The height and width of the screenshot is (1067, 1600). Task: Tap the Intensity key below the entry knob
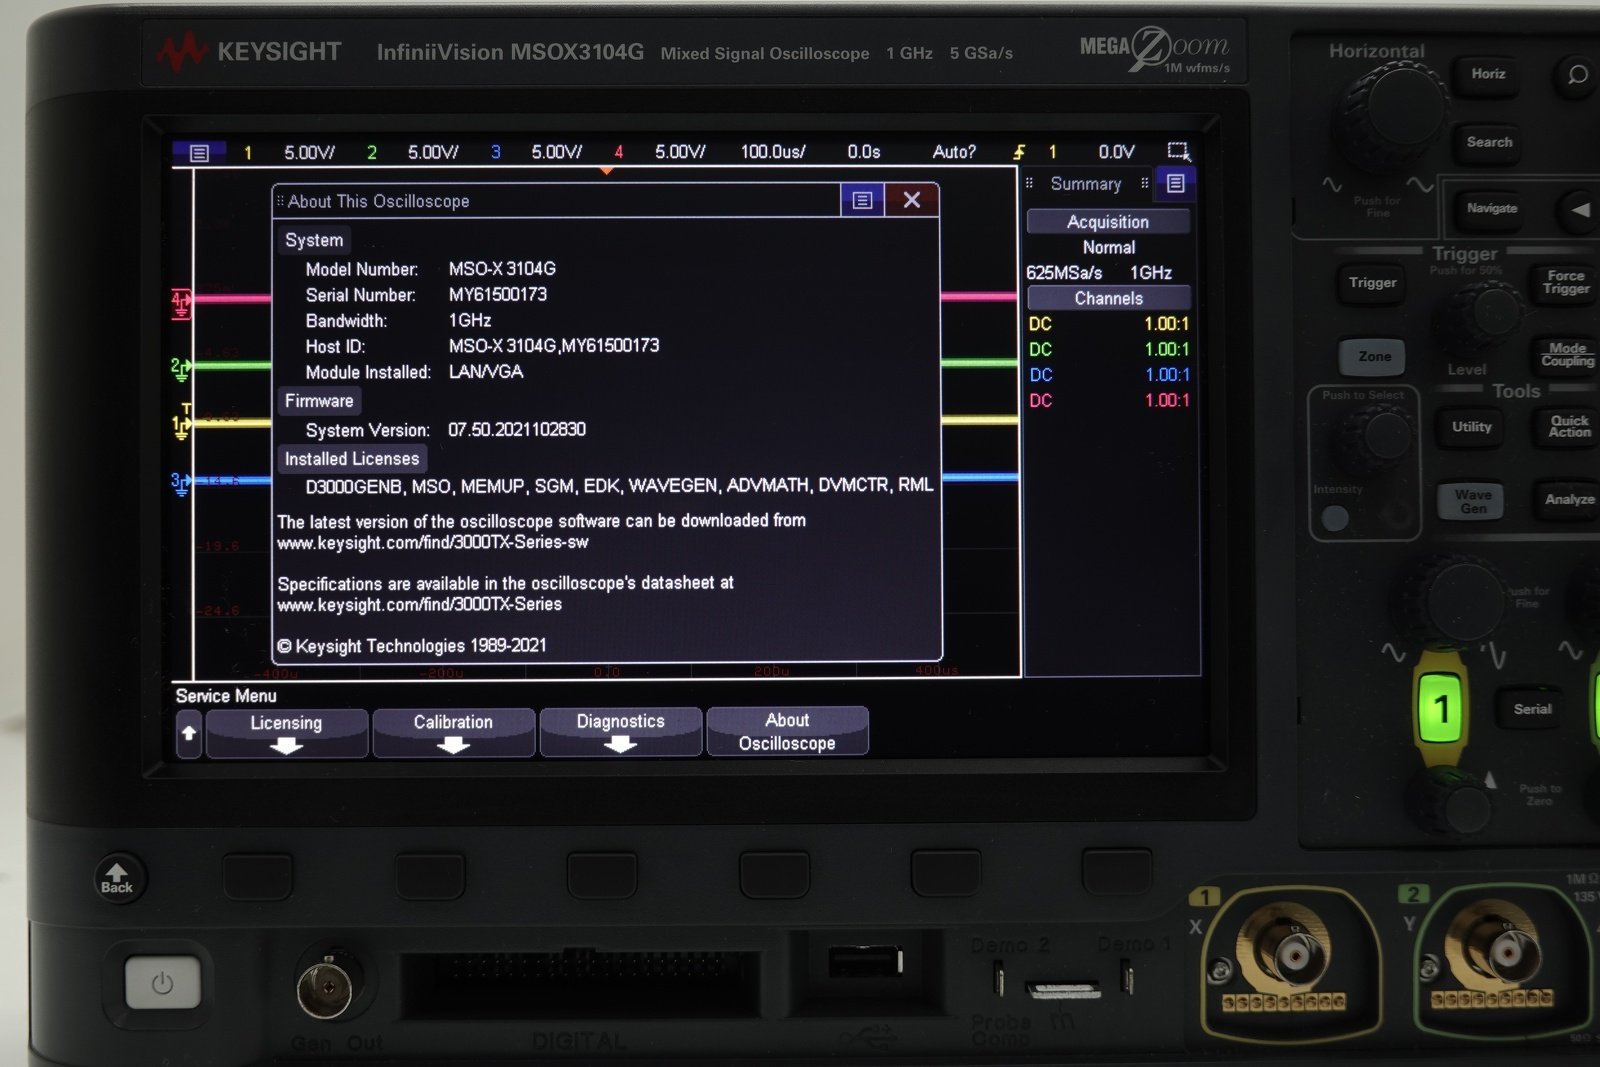(x=1335, y=518)
